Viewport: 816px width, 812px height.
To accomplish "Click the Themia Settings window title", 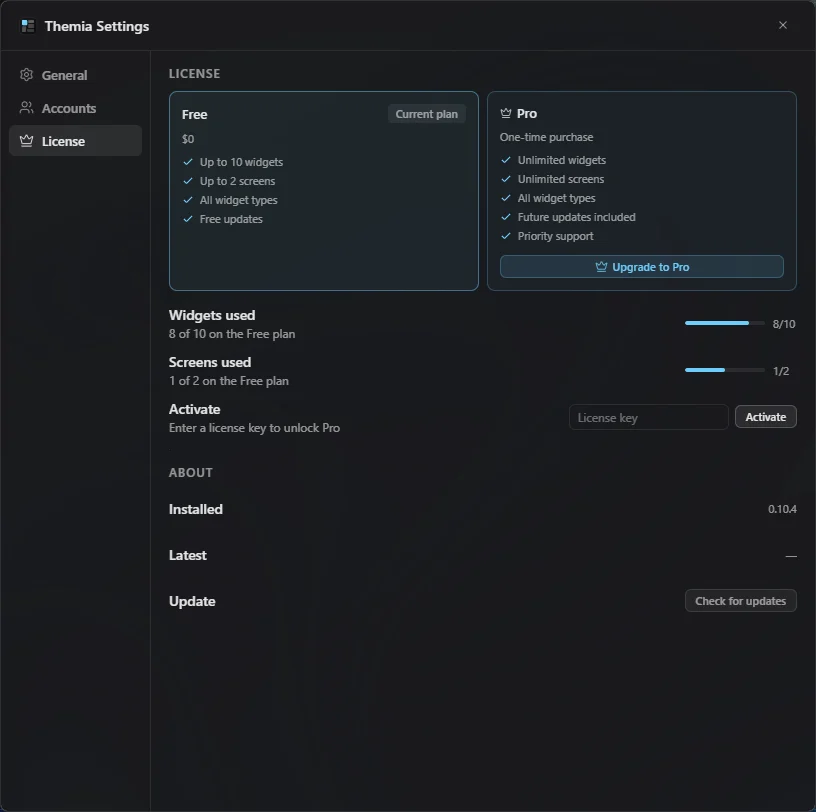I will pyautogui.click(x=97, y=26).
